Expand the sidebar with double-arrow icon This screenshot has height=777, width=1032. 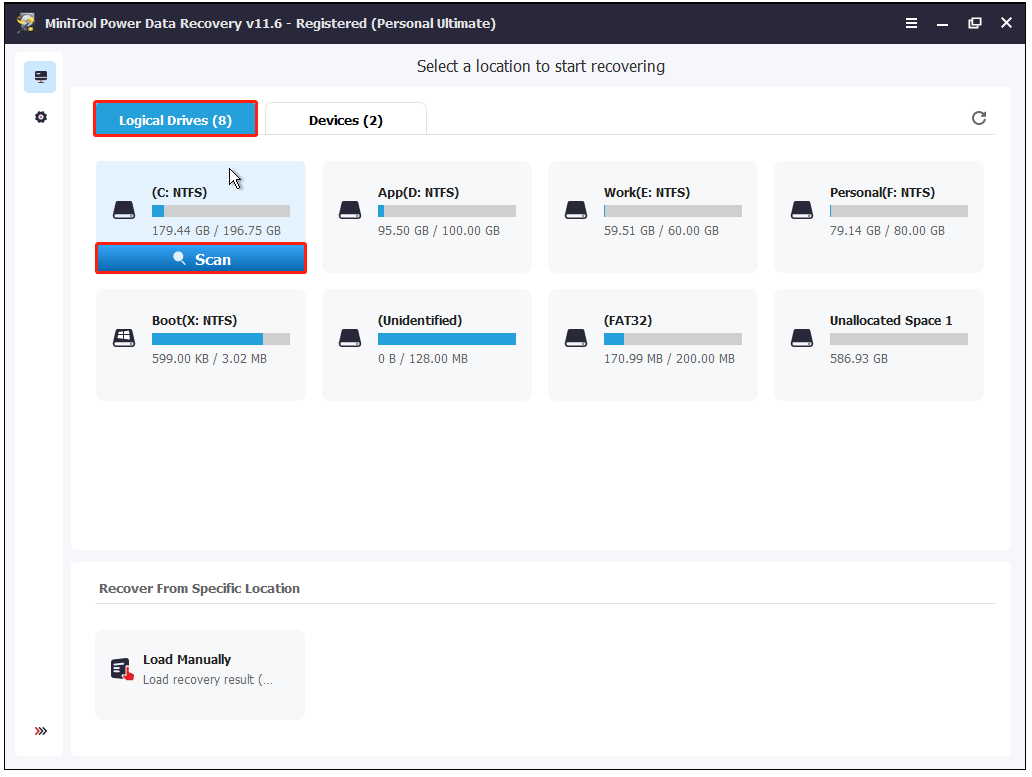coord(41,731)
